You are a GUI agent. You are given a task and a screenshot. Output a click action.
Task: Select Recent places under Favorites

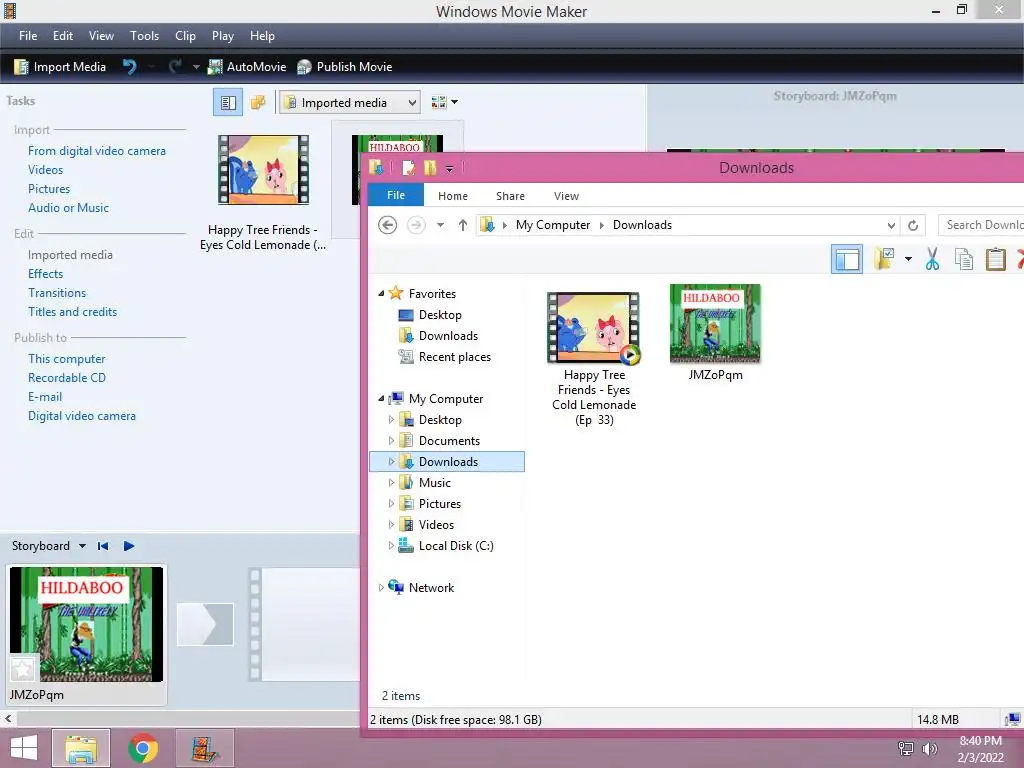455,357
